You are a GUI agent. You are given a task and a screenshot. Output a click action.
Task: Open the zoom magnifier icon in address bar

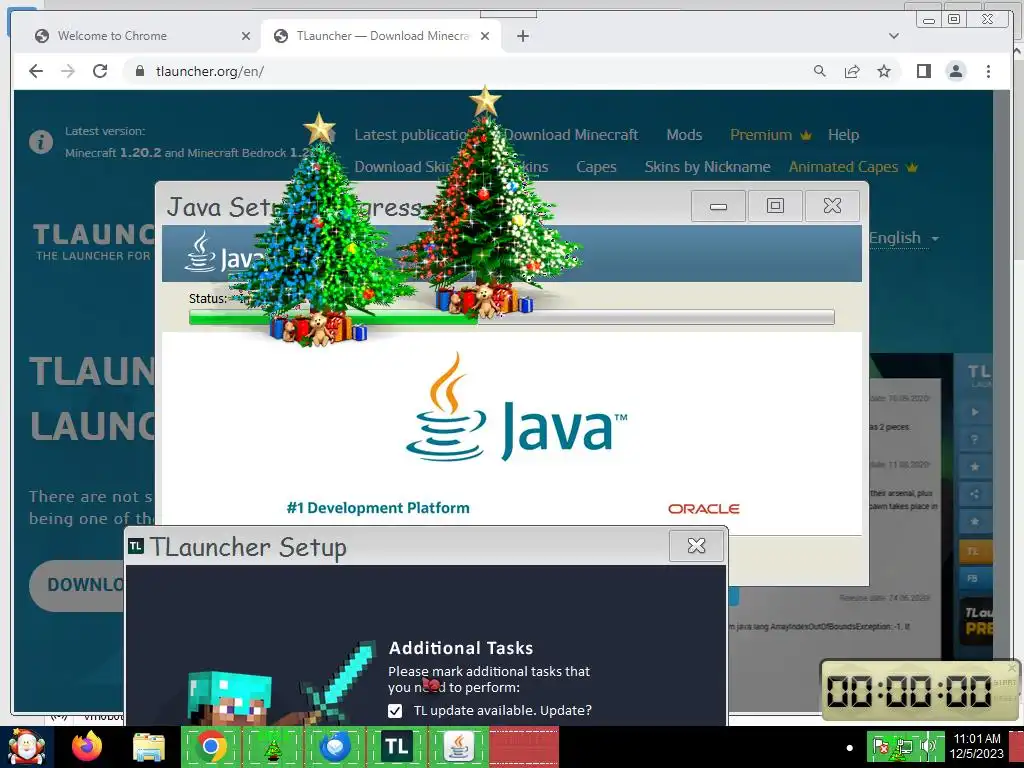[820, 71]
